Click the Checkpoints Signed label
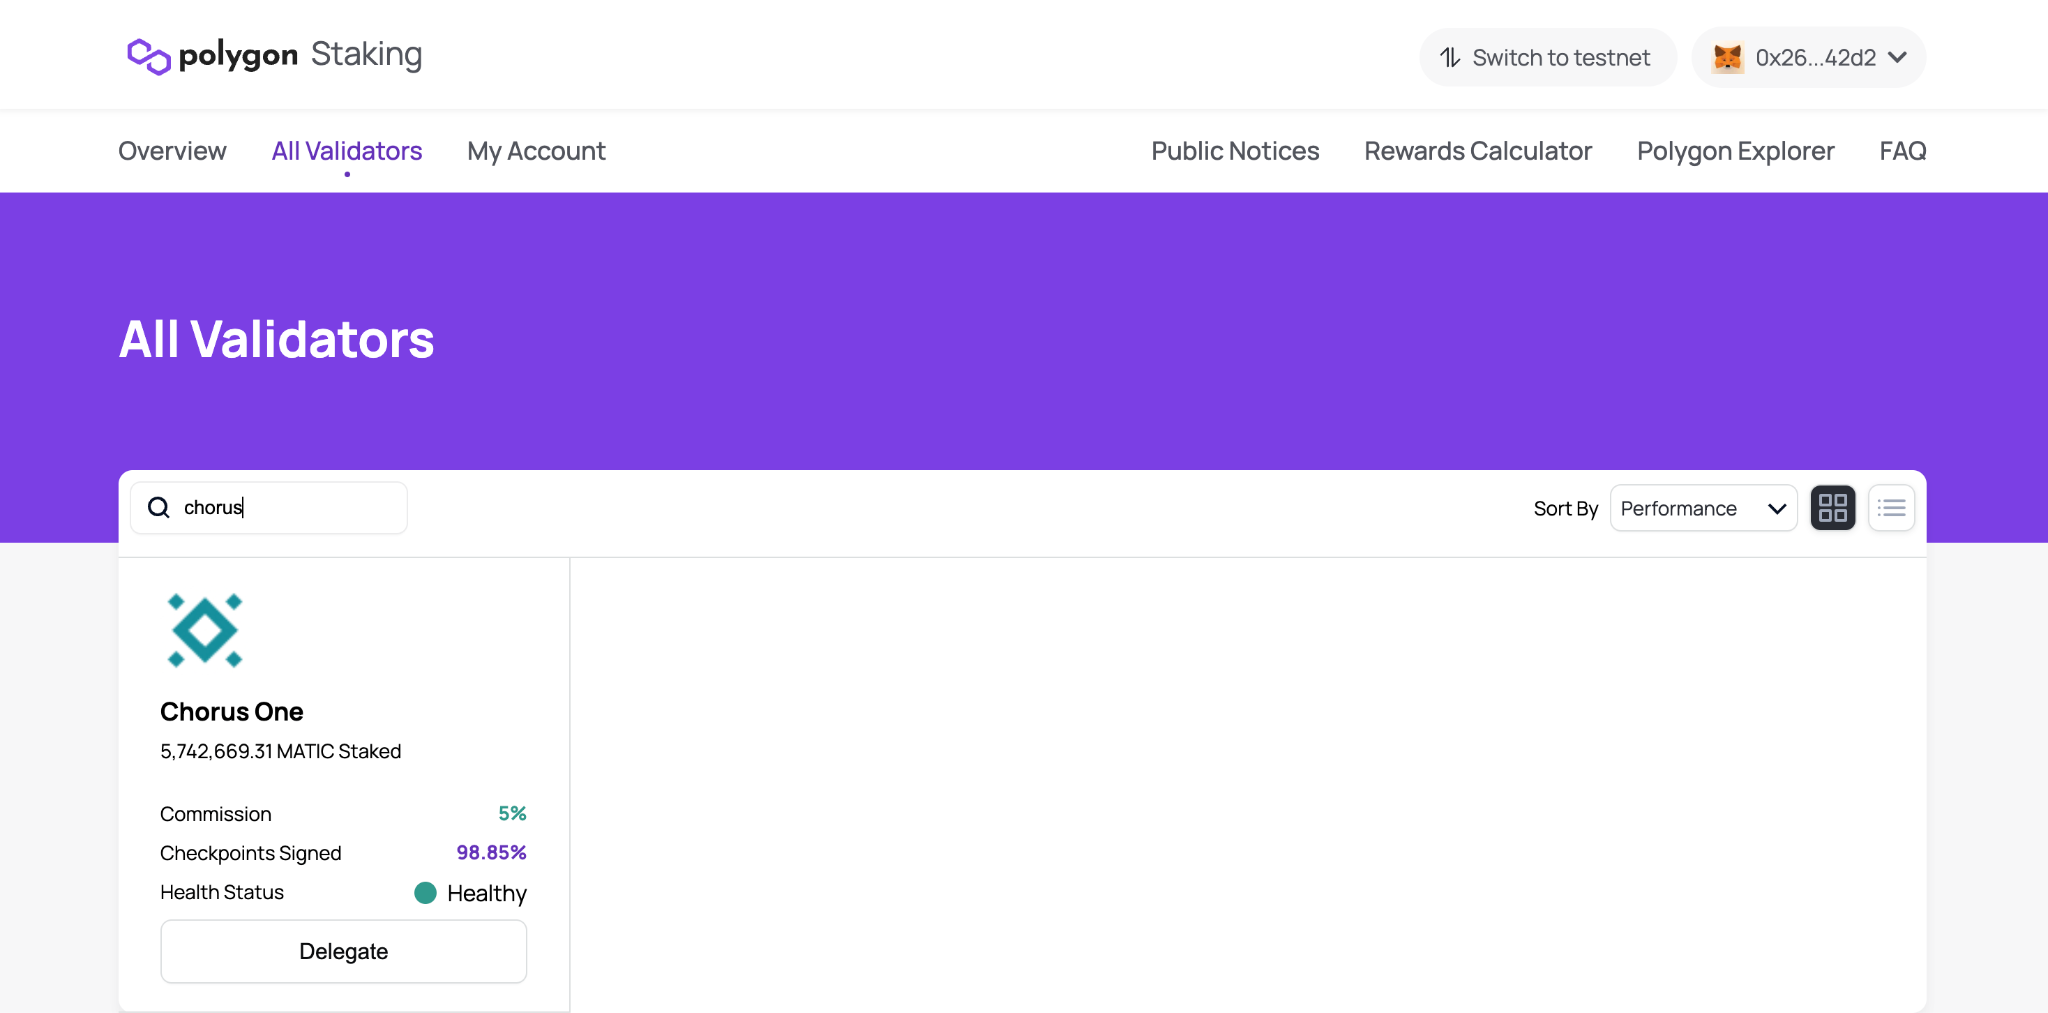This screenshot has height=1013, width=2048. 251,853
